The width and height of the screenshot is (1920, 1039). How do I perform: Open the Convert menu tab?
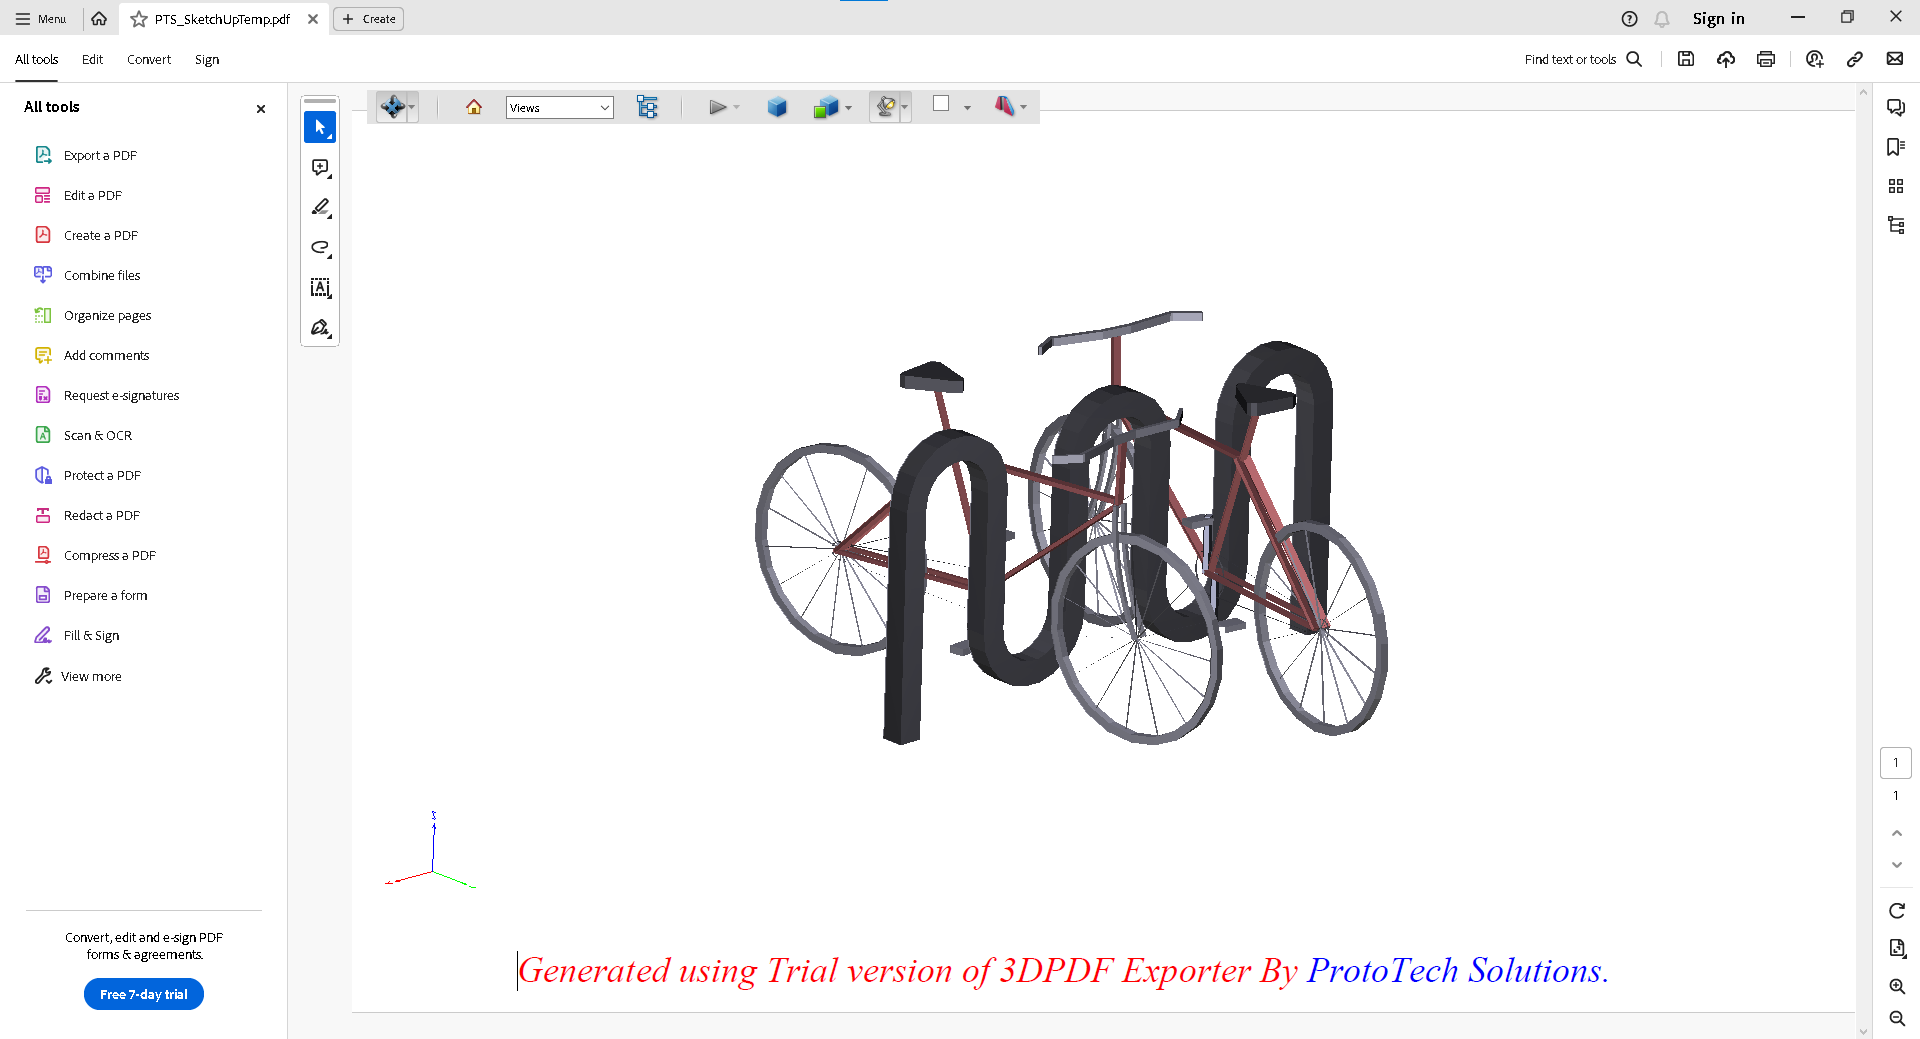(x=149, y=60)
